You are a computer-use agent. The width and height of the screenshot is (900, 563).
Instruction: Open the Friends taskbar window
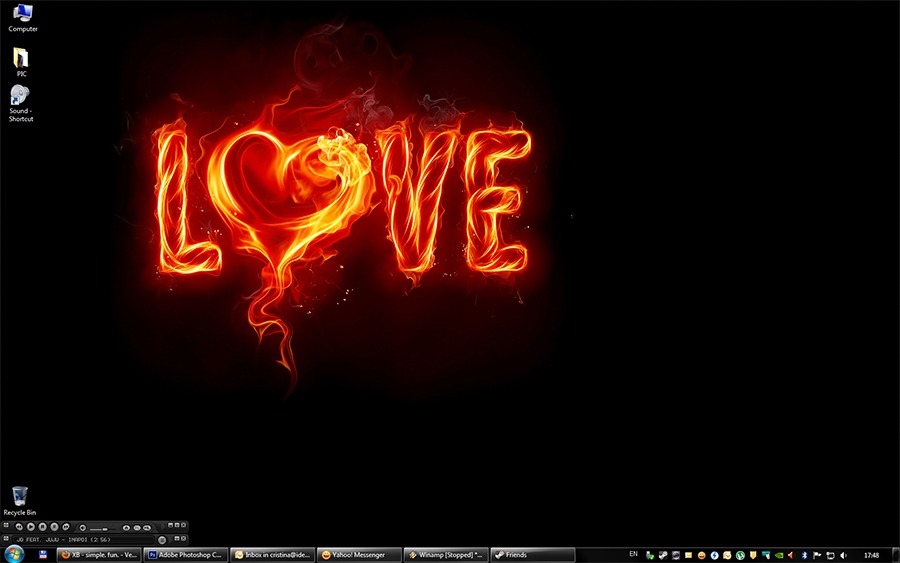(x=533, y=555)
